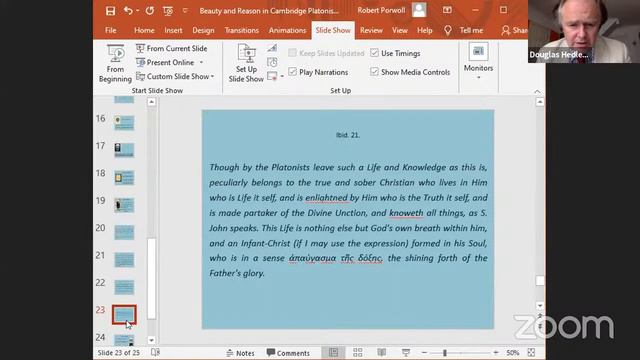Click slide area scroll up arrow

click(x=540, y=102)
